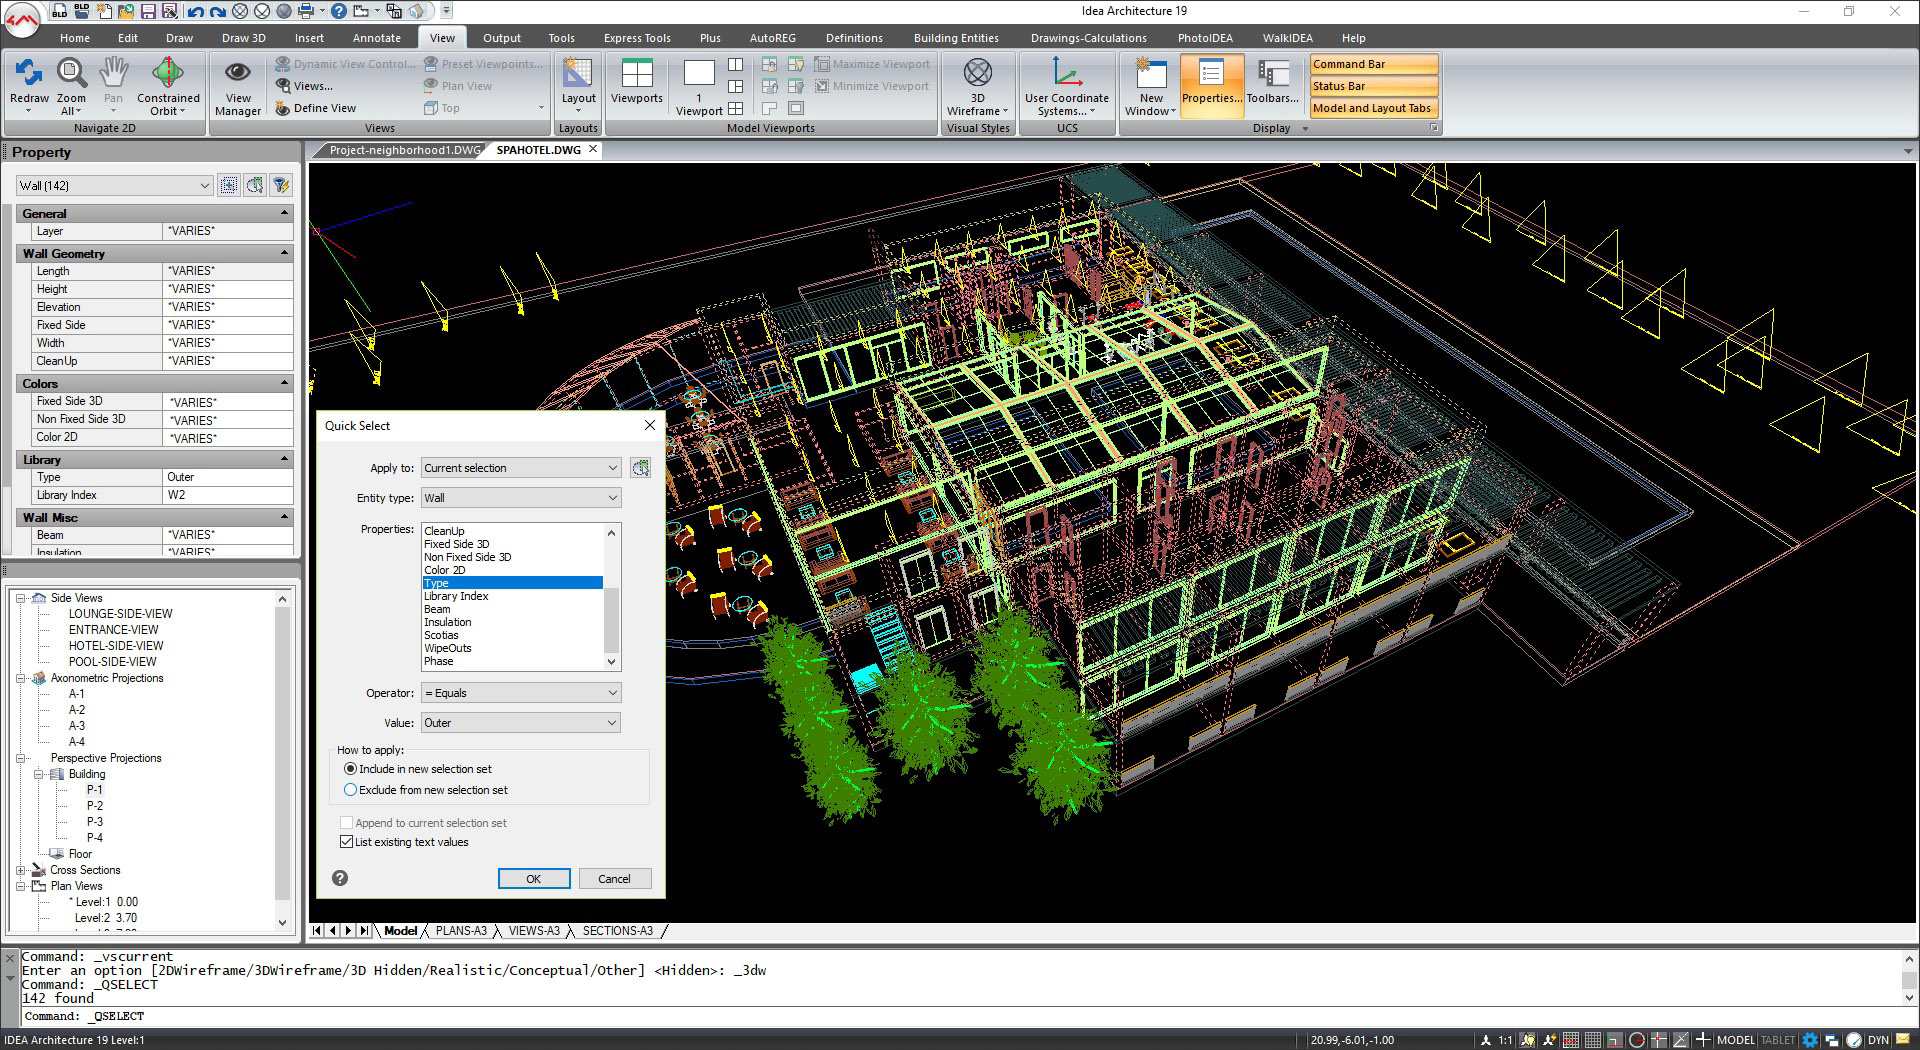Click the Undo arrow in quick access toolbar
This screenshot has width=1920, height=1050.
coord(194,11)
